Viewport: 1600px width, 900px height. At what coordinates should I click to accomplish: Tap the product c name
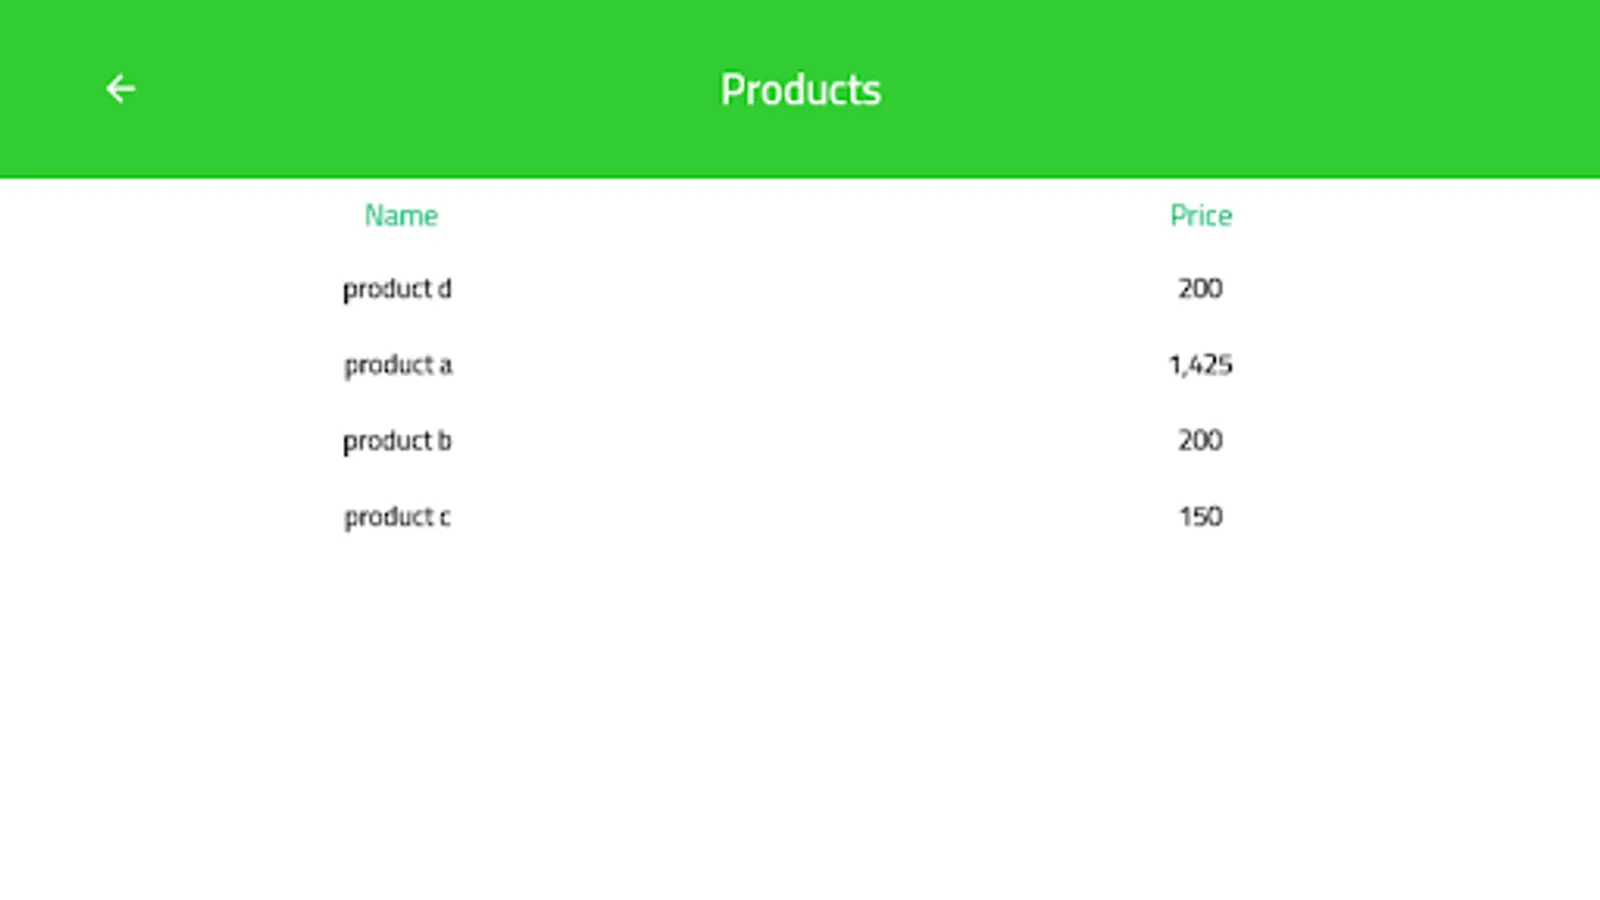point(397,517)
